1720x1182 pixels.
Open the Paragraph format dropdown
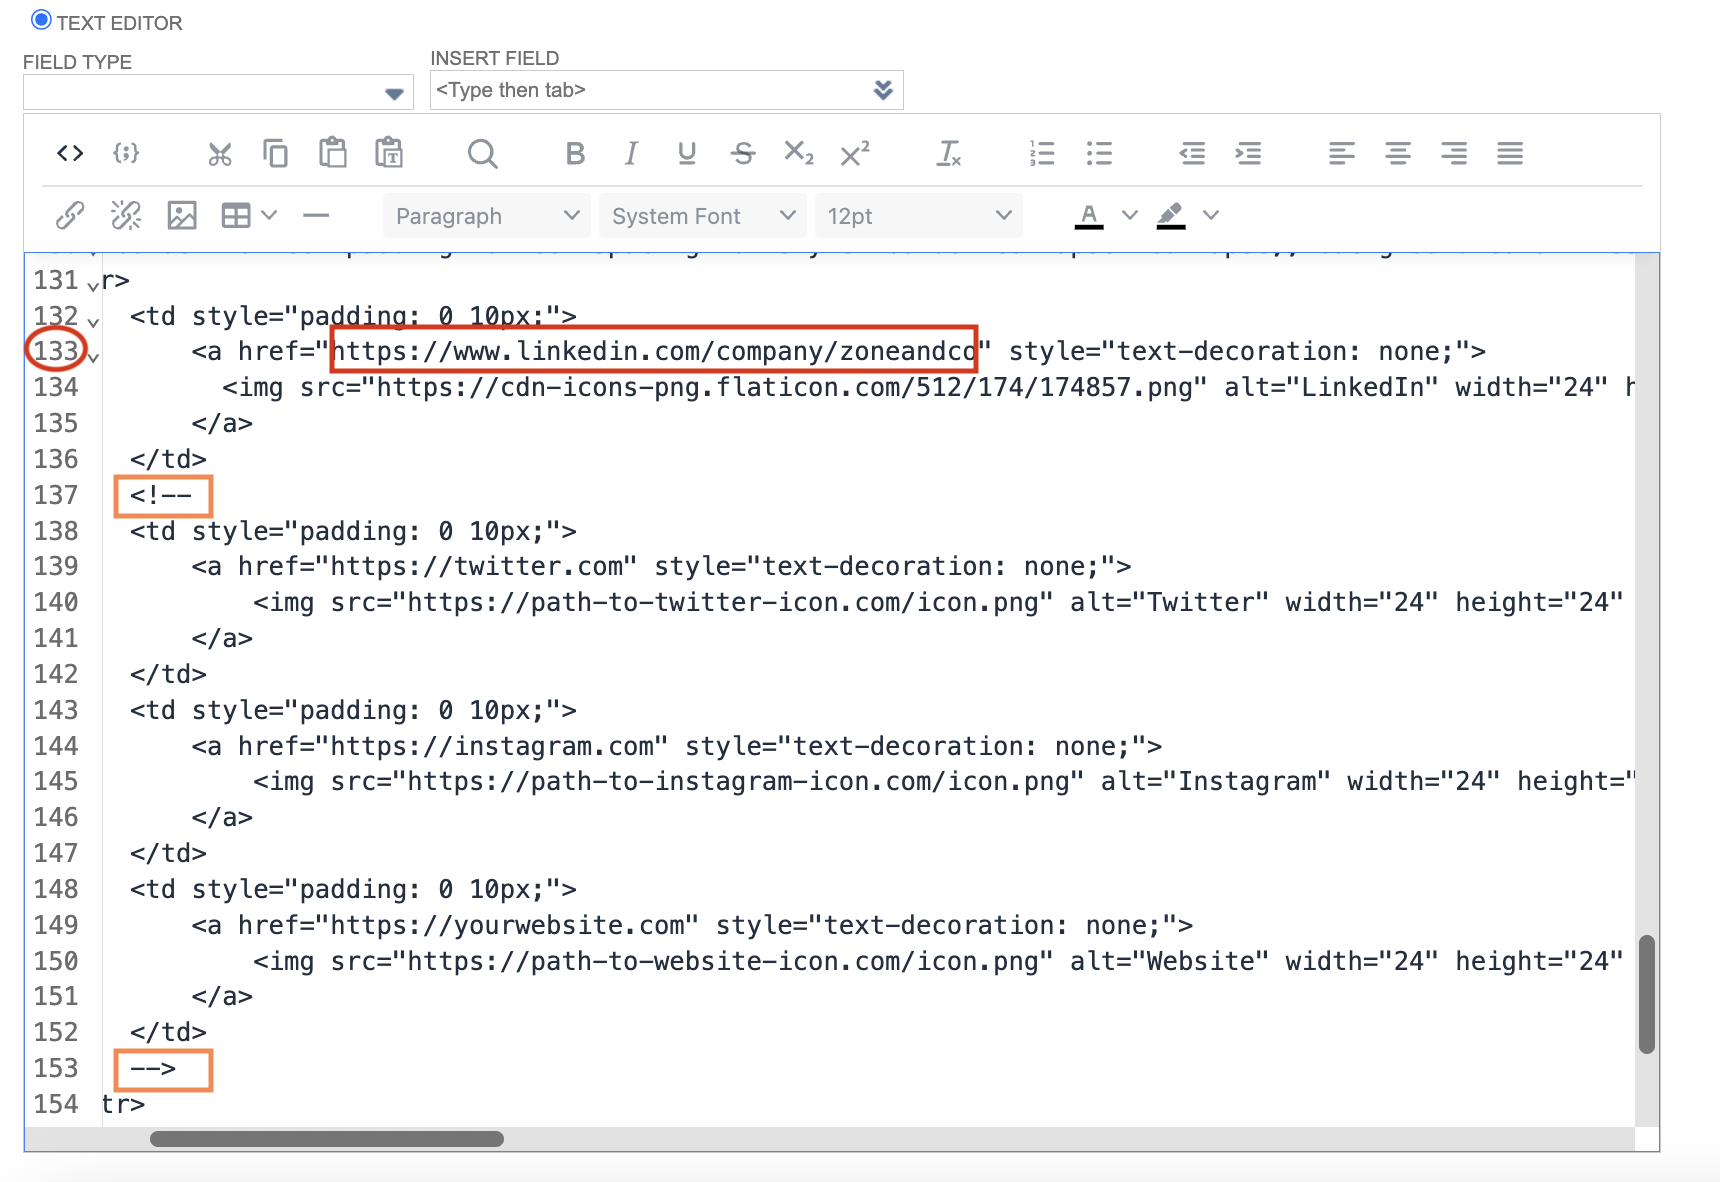(487, 216)
